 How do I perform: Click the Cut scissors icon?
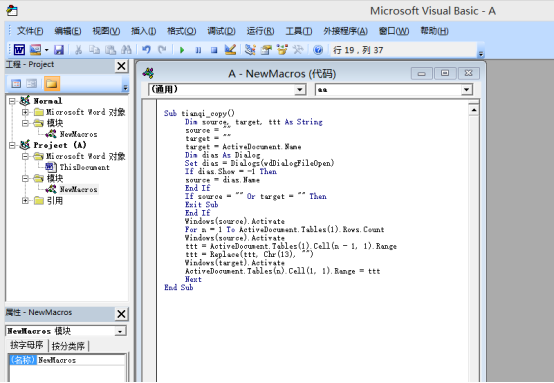coord(78,50)
